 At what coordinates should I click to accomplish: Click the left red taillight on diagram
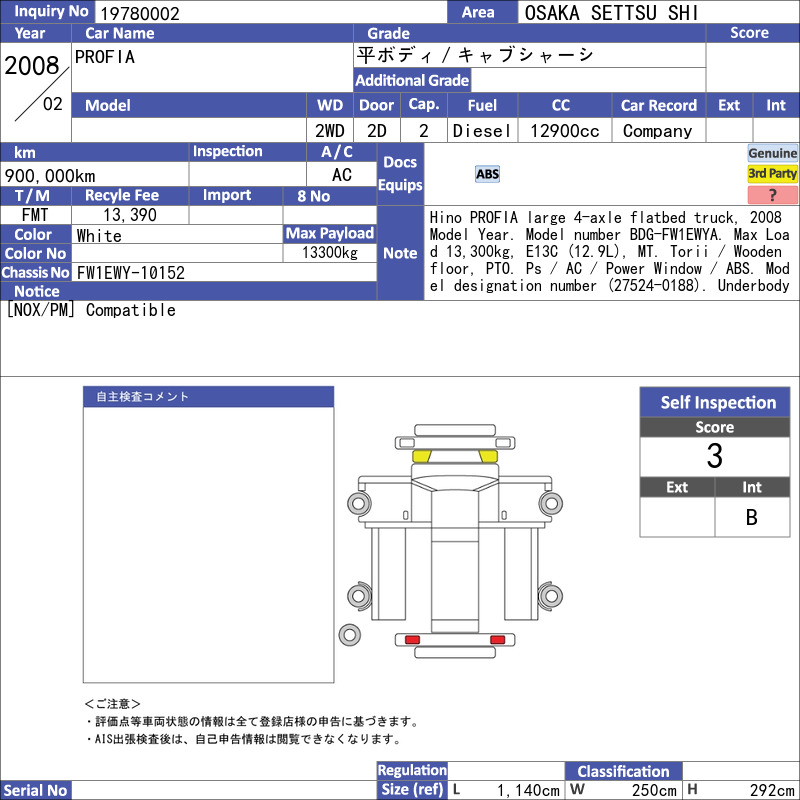click(x=412, y=640)
